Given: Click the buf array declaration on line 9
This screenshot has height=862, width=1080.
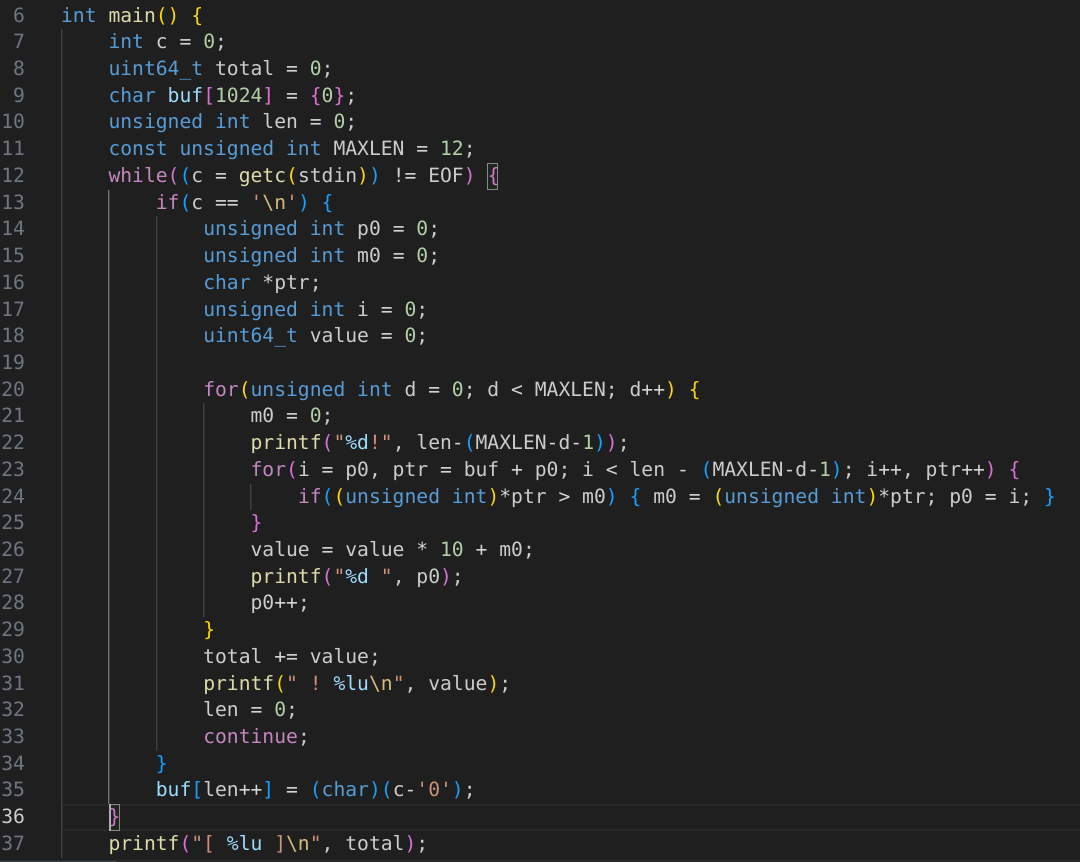Looking at the screenshot, I should pos(185,95).
